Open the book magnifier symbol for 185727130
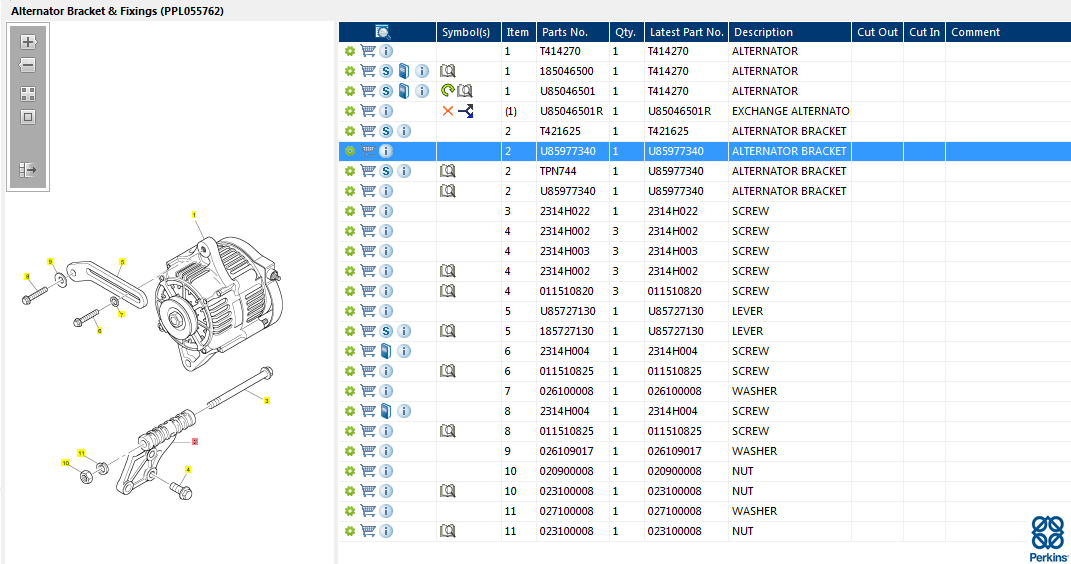The height and width of the screenshot is (564, 1071). [x=447, y=331]
